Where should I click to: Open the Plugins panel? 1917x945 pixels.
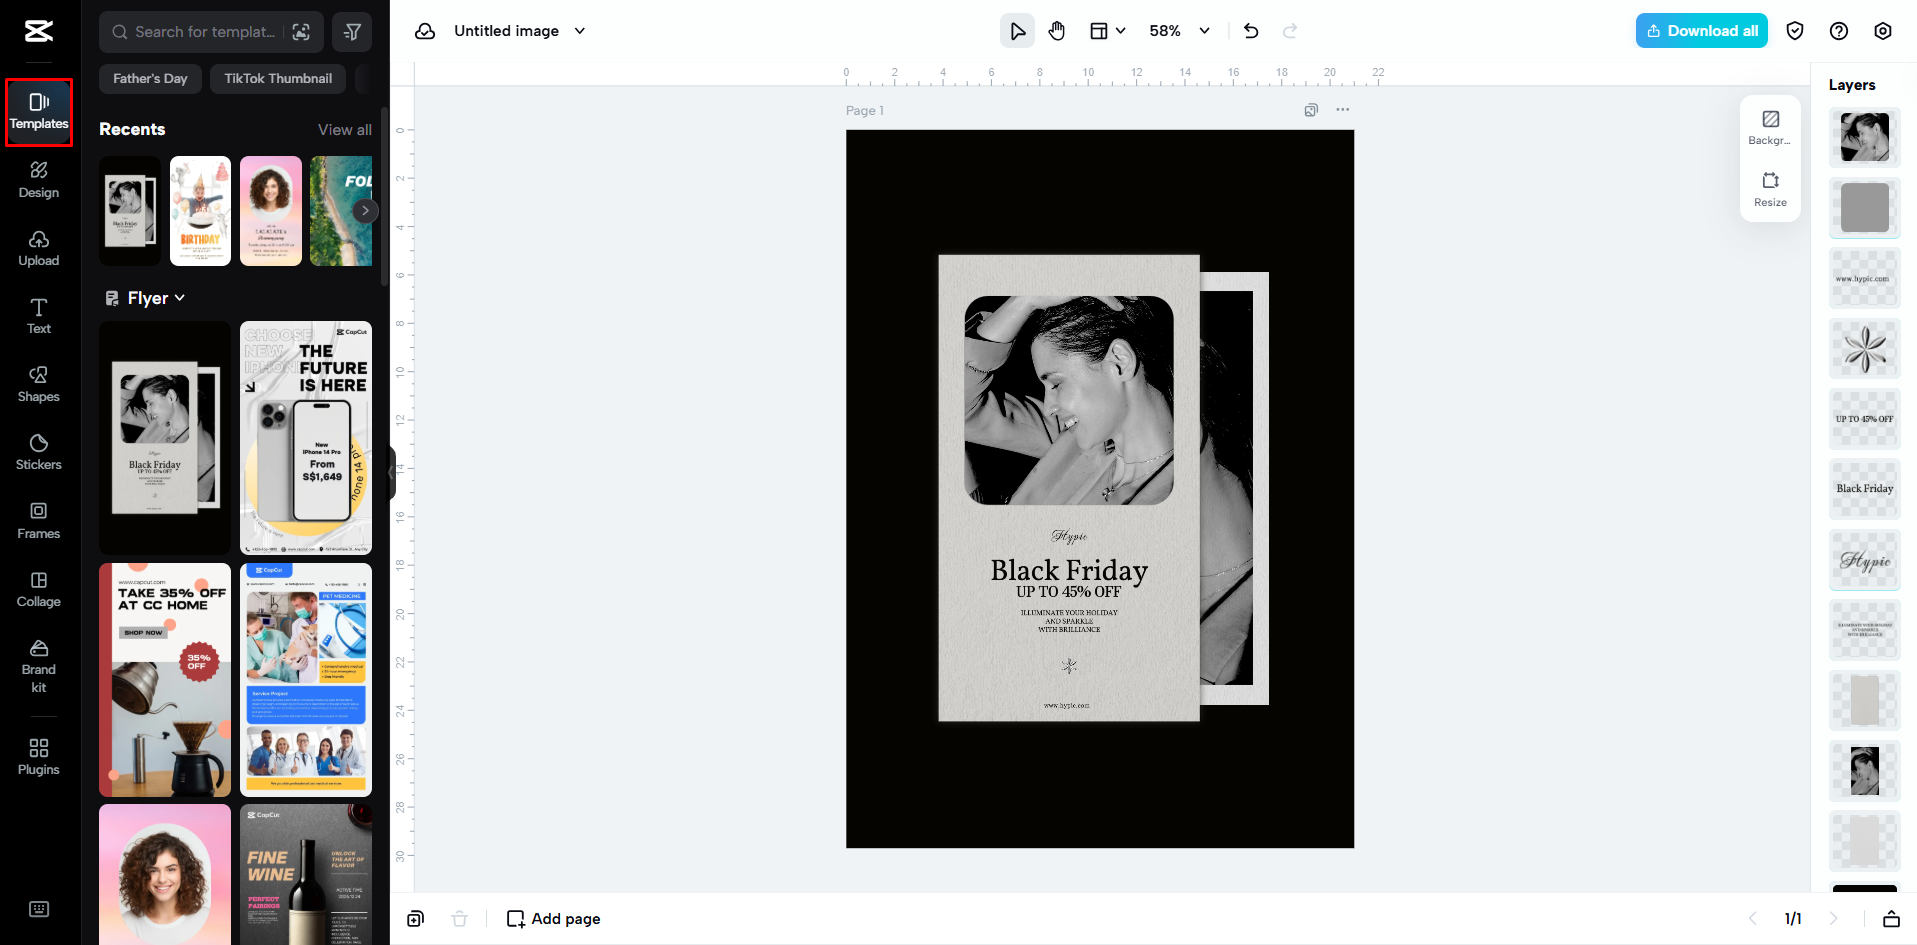(x=38, y=757)
